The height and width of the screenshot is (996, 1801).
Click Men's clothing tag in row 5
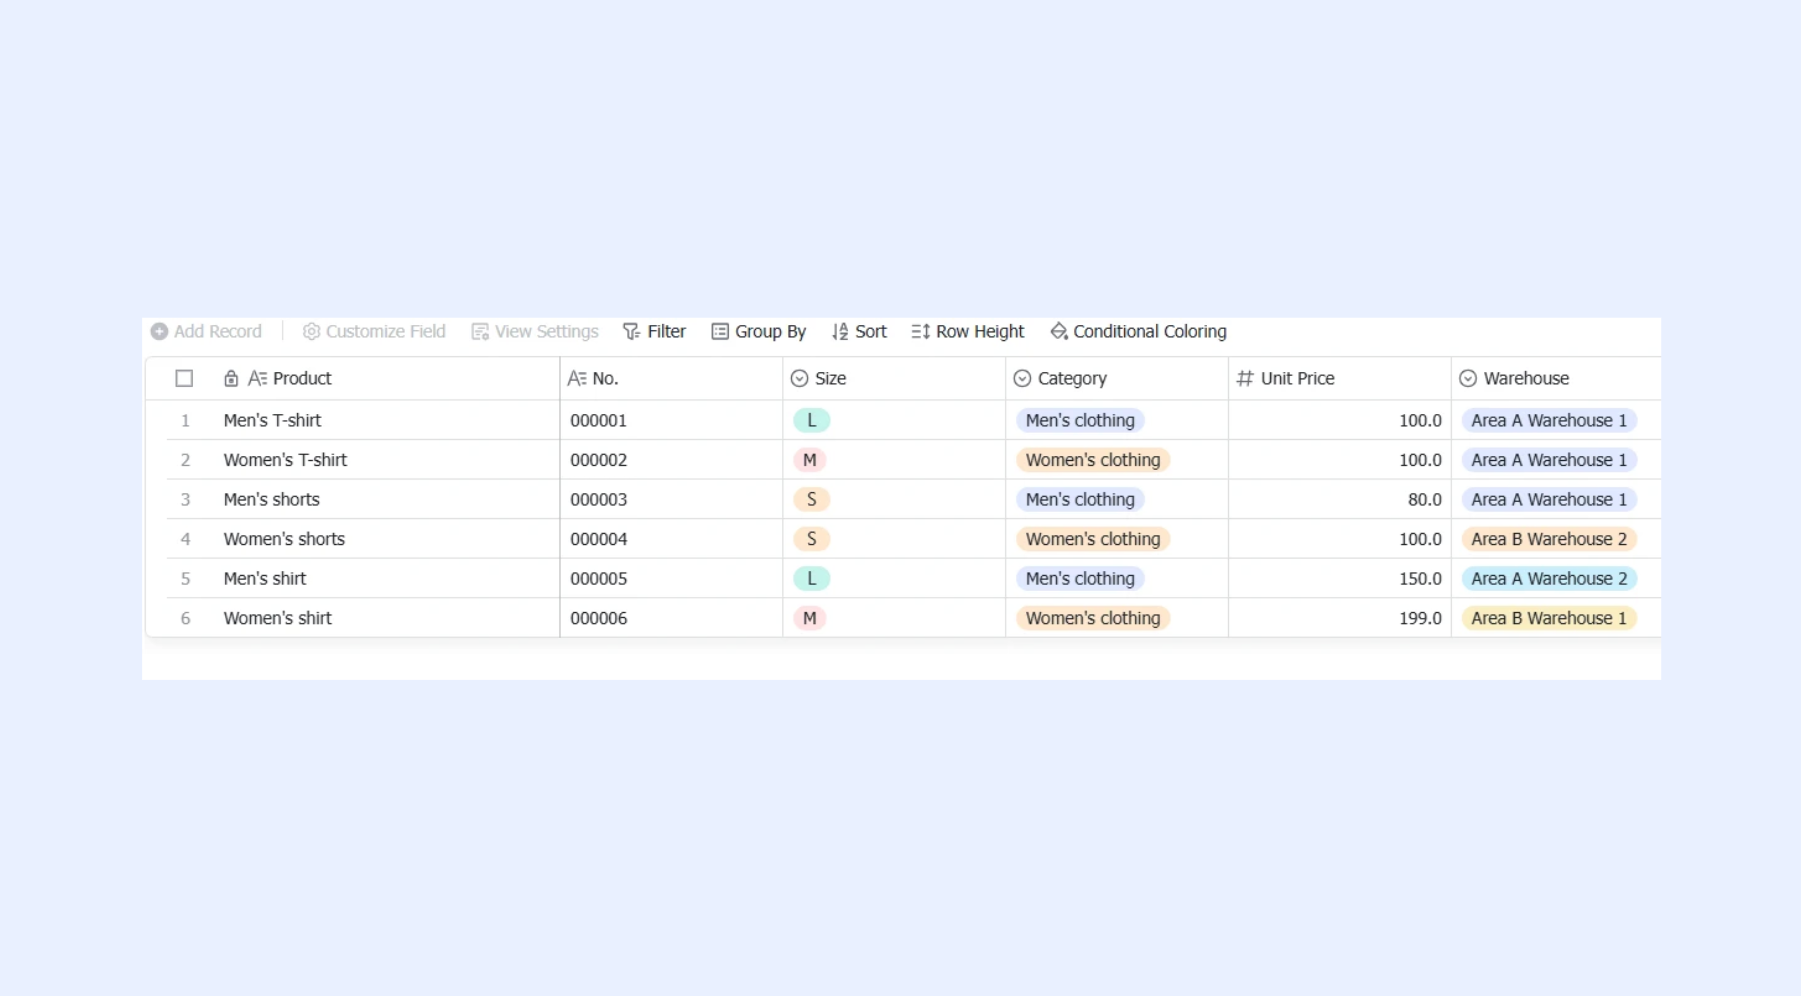(x=1080, y=578)
